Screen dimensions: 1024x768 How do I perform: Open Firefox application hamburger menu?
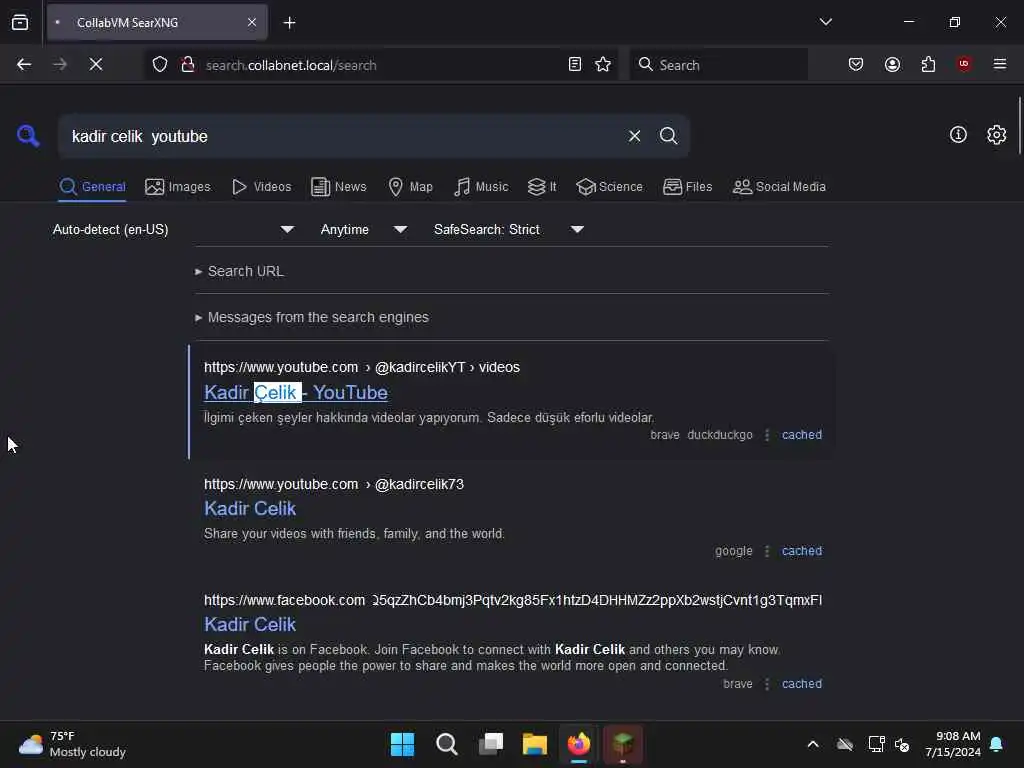(1000, 64)
